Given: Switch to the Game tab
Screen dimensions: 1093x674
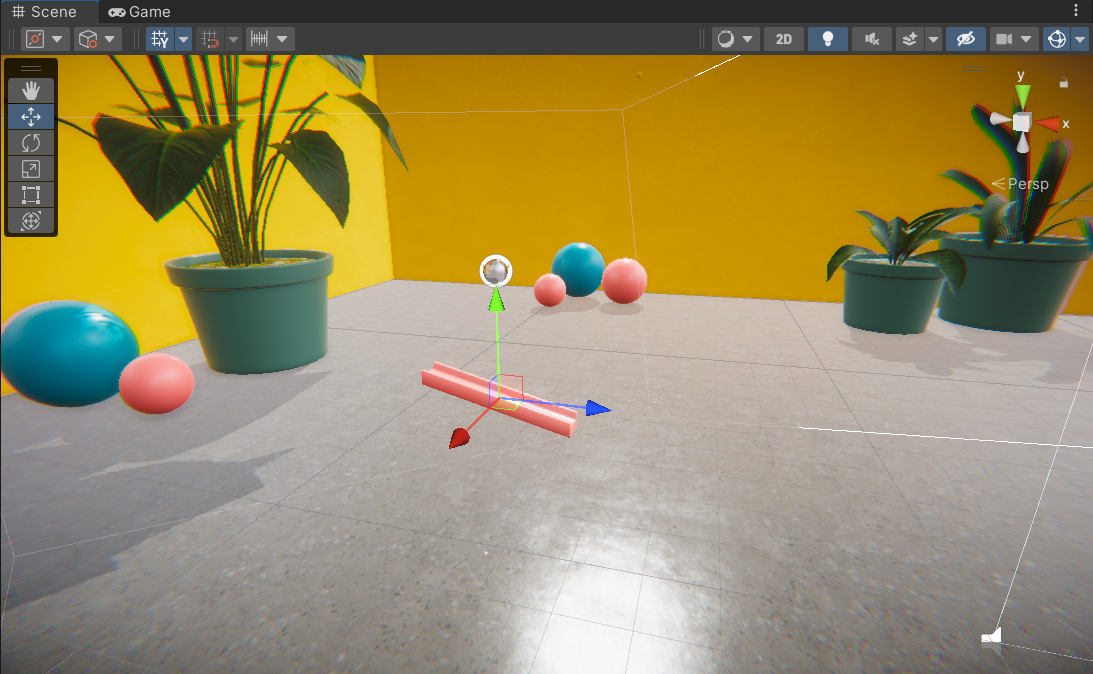Looking at the screenshot, I should point(140,12).
